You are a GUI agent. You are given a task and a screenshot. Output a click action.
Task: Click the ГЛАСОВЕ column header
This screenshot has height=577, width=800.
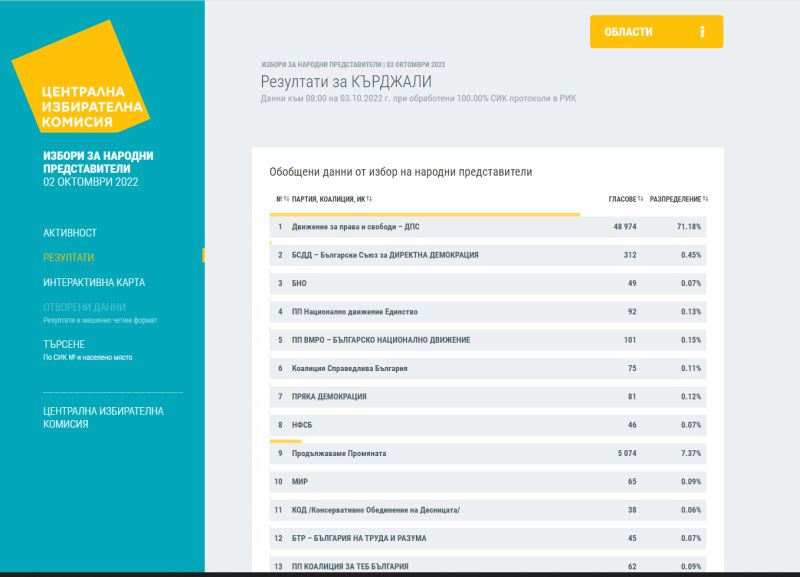pos(622,199)
